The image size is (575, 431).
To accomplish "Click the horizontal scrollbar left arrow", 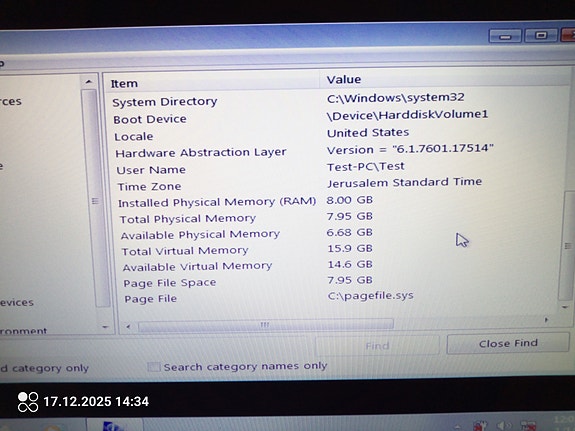I will pyautogui.click(x=128, y=326).
